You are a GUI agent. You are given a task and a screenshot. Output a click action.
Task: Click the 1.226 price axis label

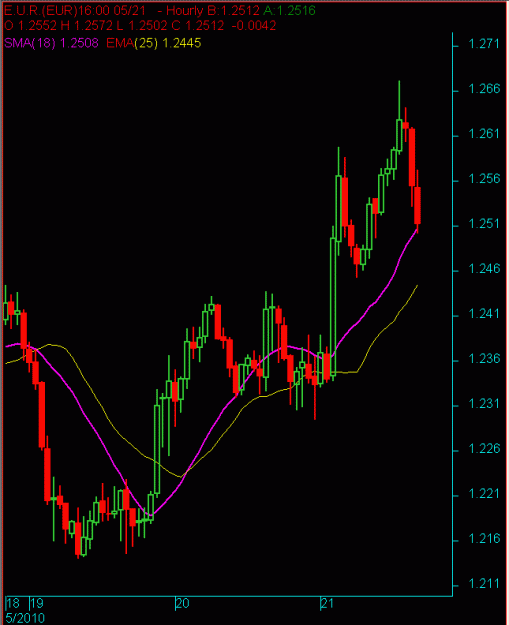[x=484, y=449]
